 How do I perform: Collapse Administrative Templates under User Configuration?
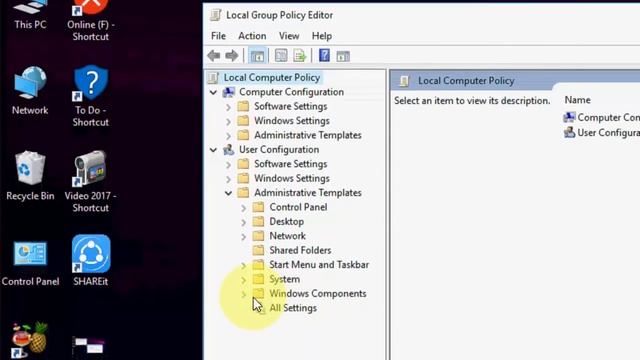coord(228,193)
